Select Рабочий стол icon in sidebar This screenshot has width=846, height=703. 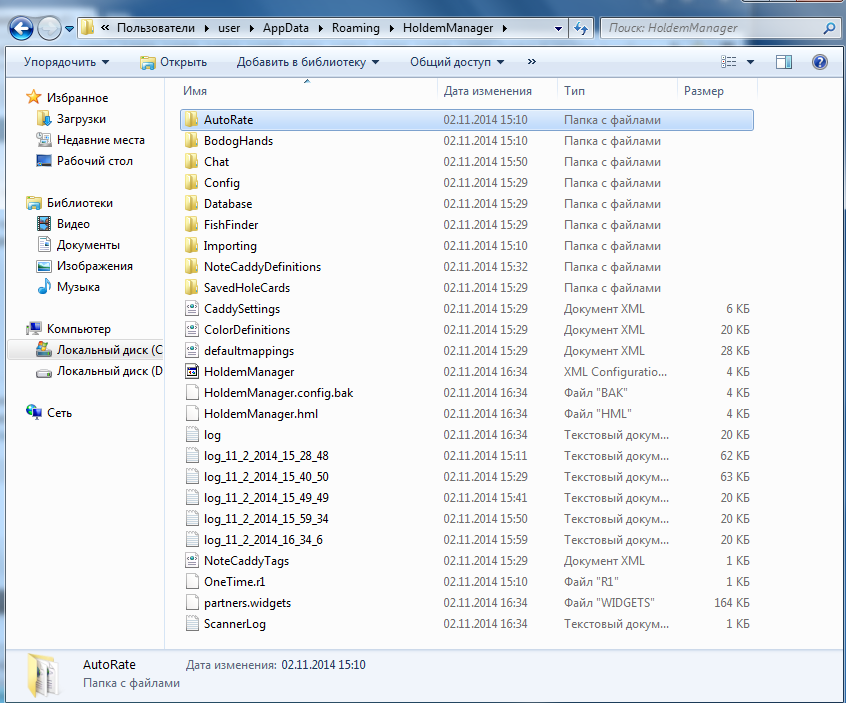[x=44, y=161]
